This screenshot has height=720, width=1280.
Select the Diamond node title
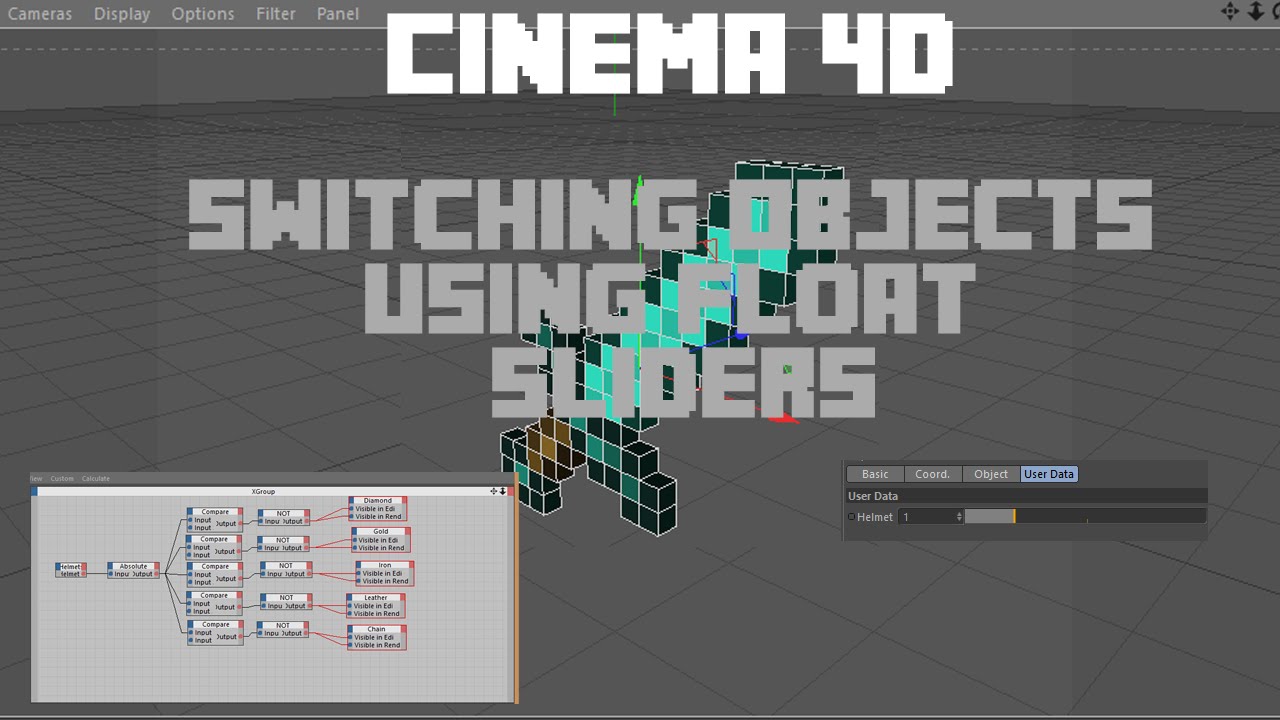pyautogui.click(x=378, y=500)
